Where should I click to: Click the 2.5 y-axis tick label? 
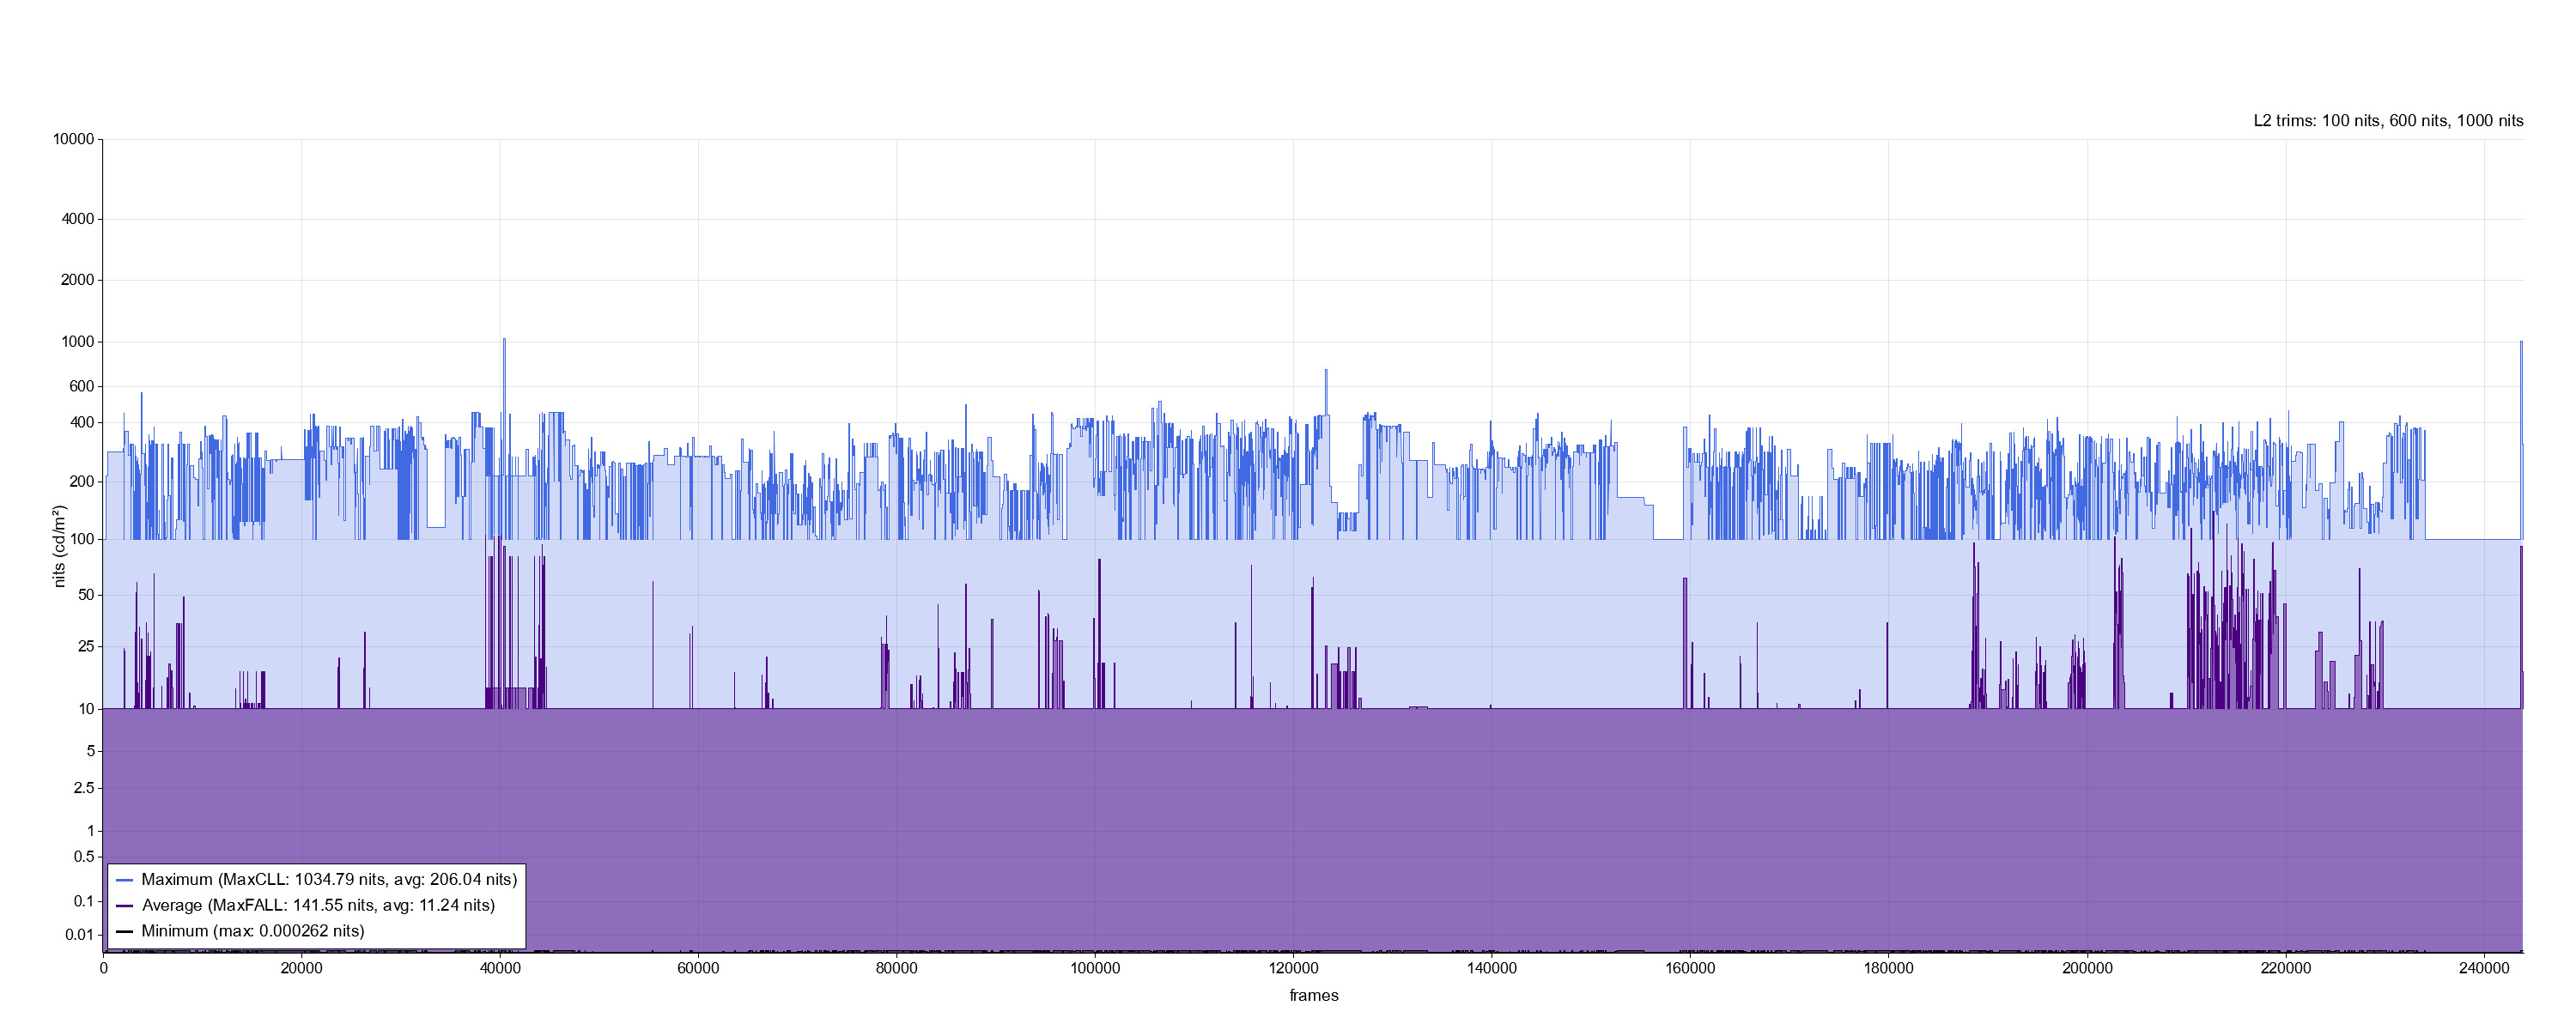click(x=83, y=788)
